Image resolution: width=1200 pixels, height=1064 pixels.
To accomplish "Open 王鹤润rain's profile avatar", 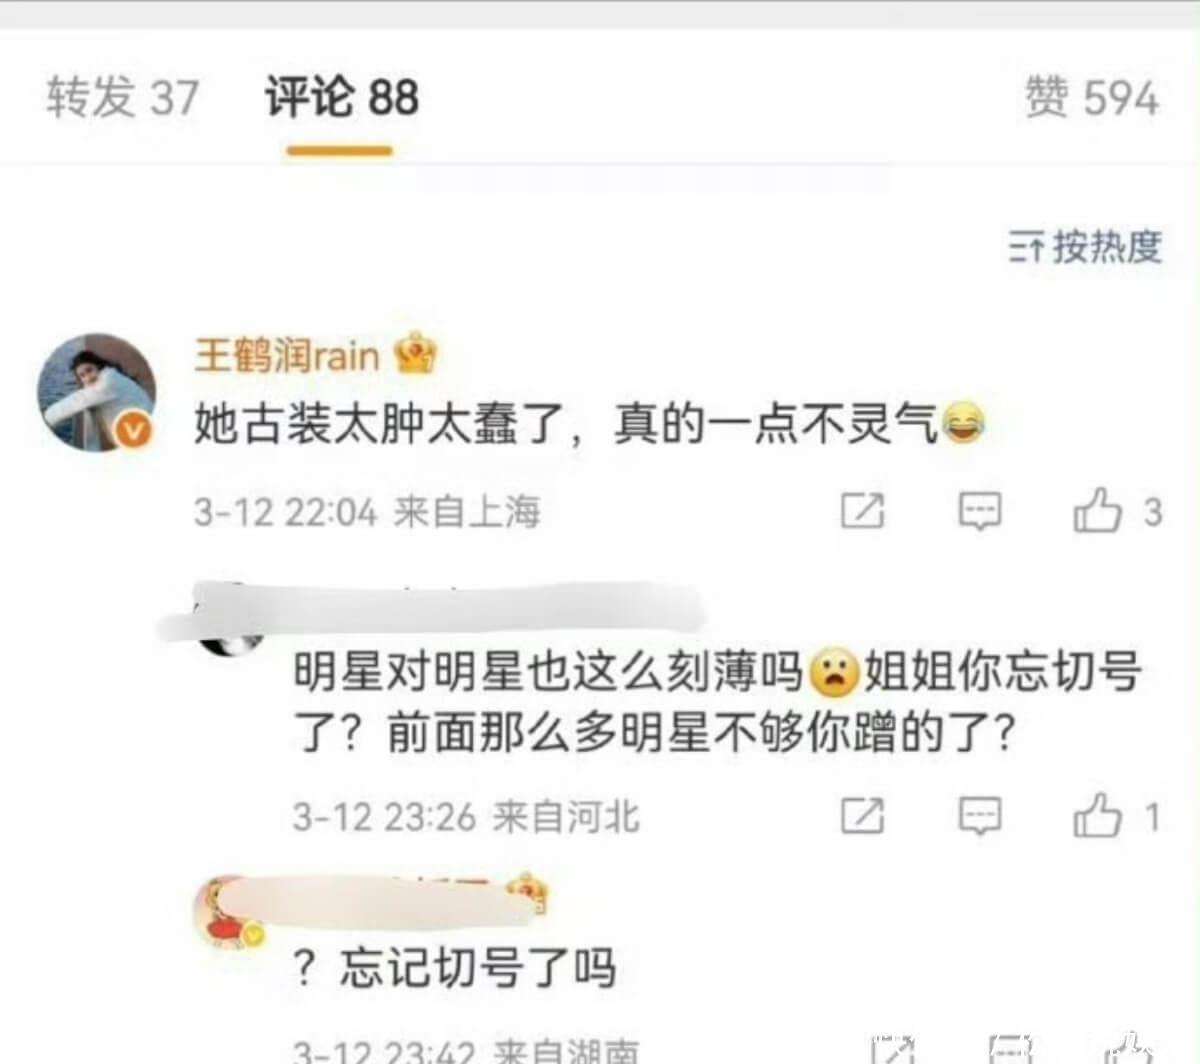I will 97,392.
